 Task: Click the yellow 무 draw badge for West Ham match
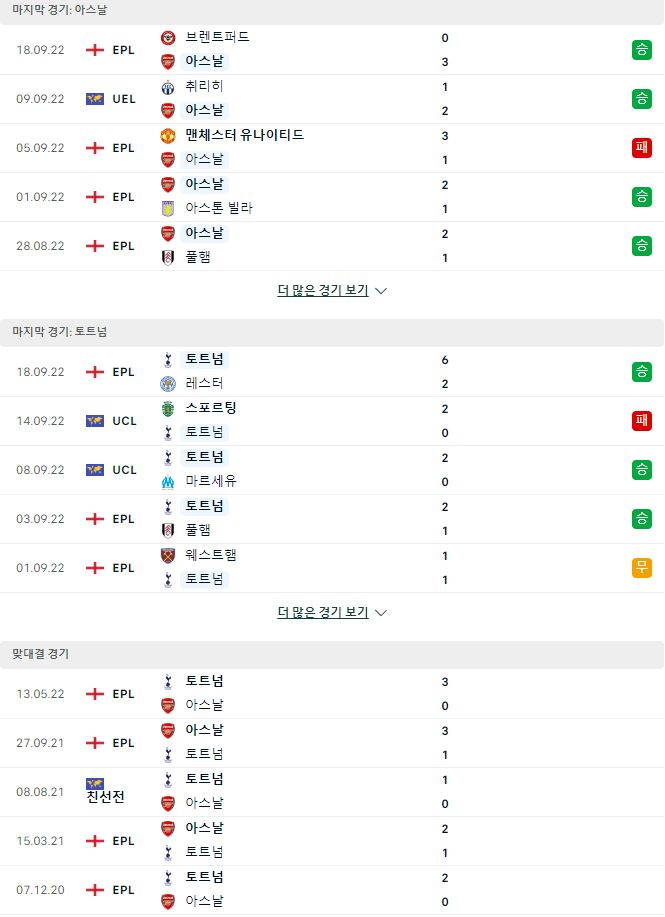(x=642, y=567)
